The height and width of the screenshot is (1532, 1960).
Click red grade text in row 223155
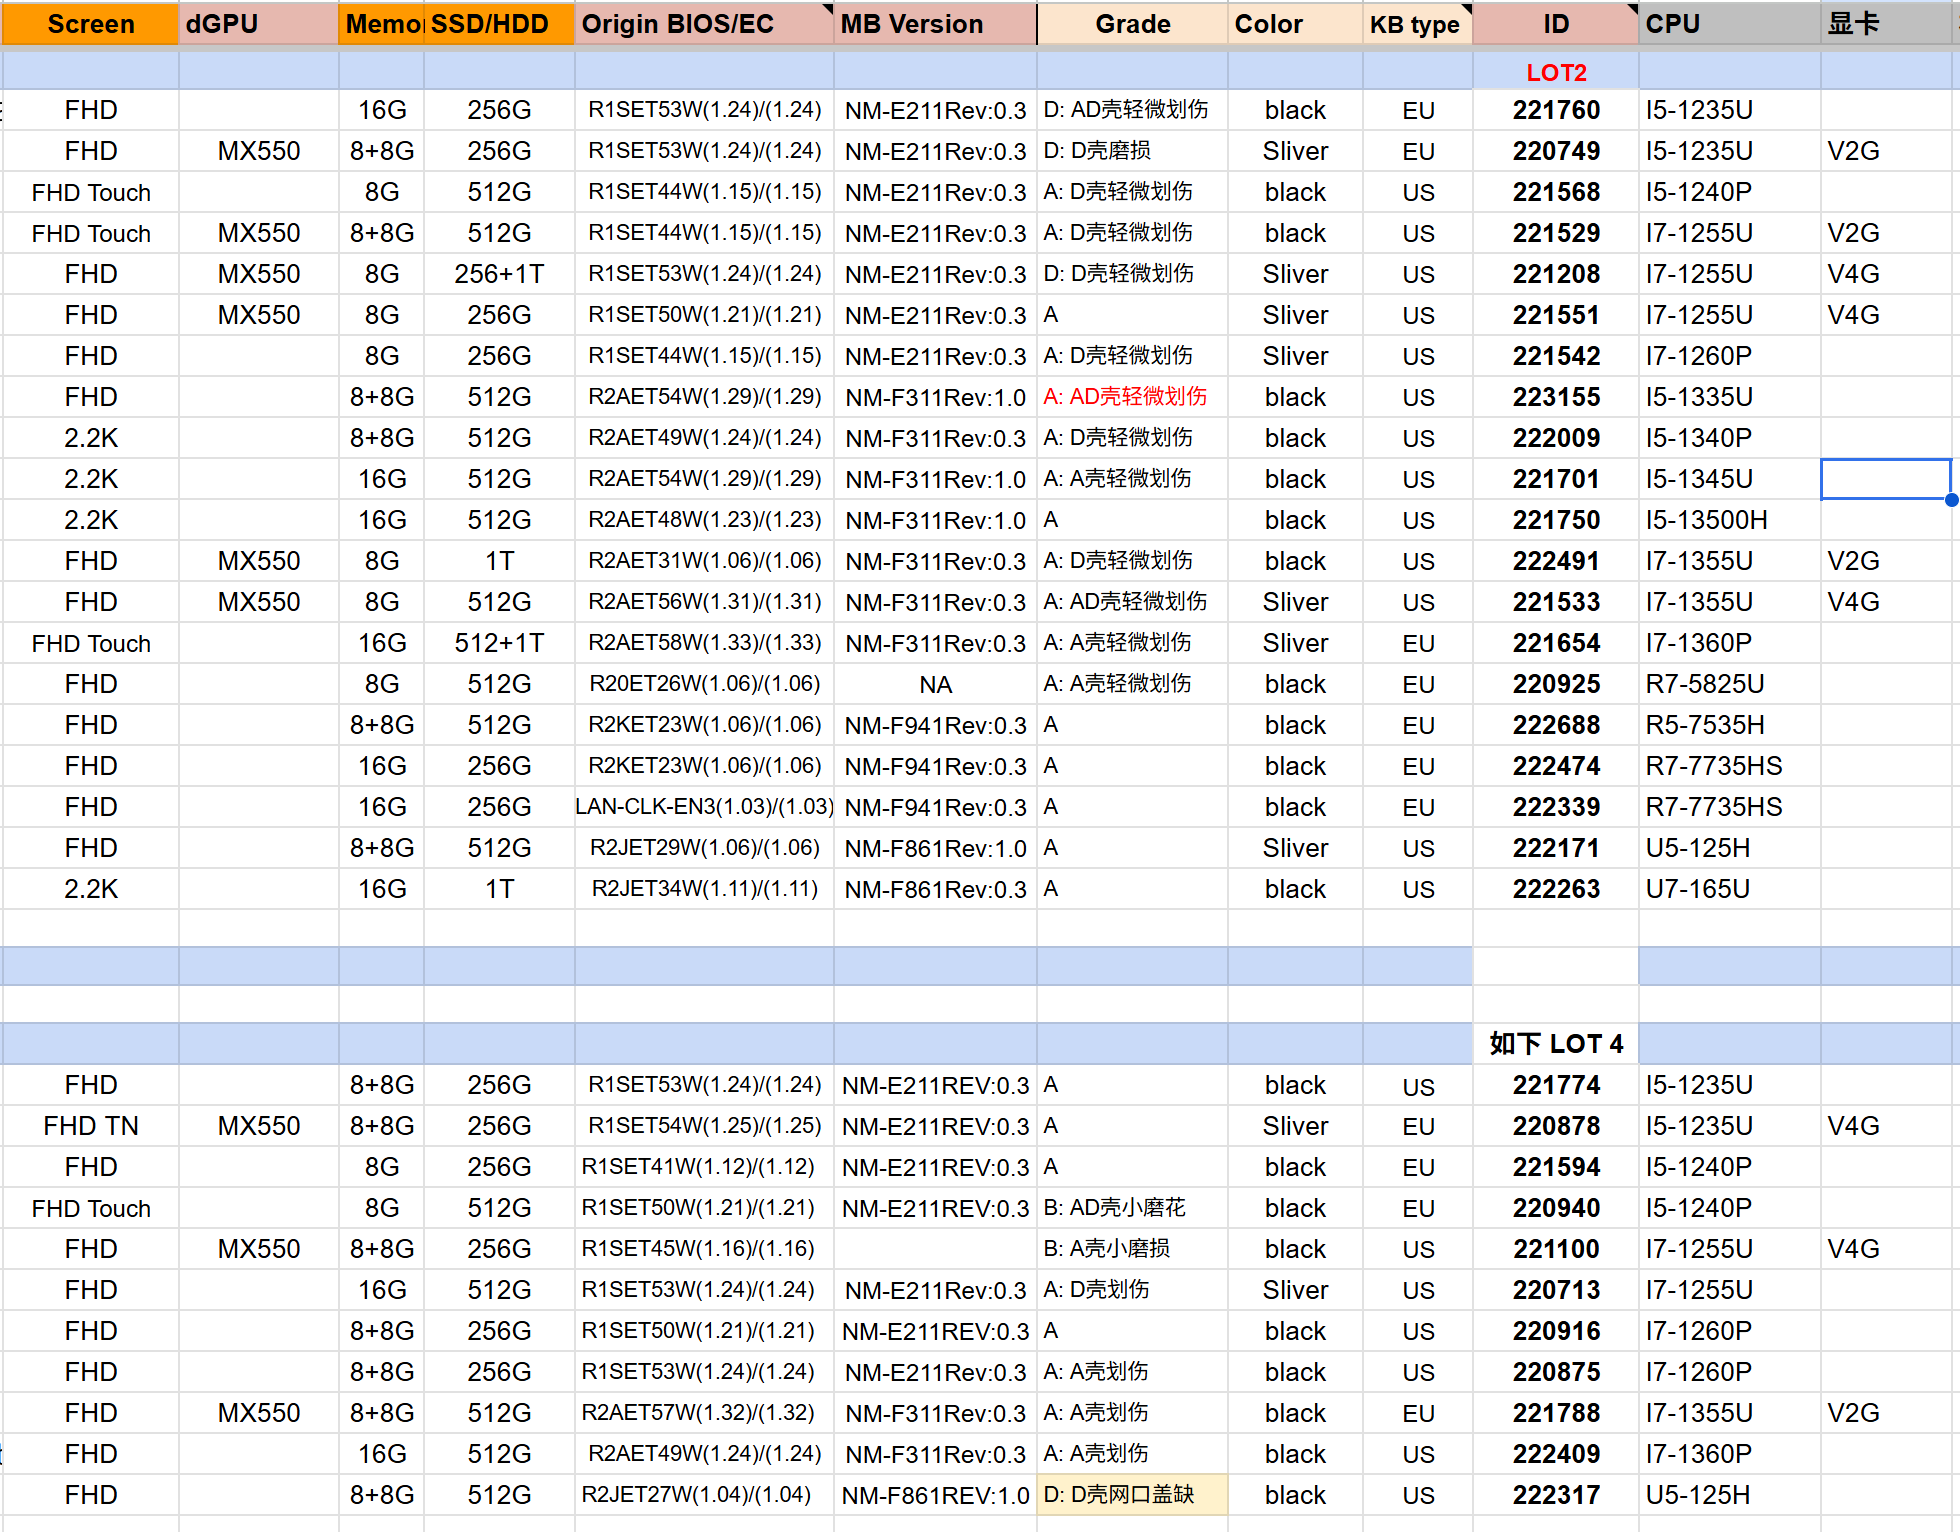click(1125, 397)
